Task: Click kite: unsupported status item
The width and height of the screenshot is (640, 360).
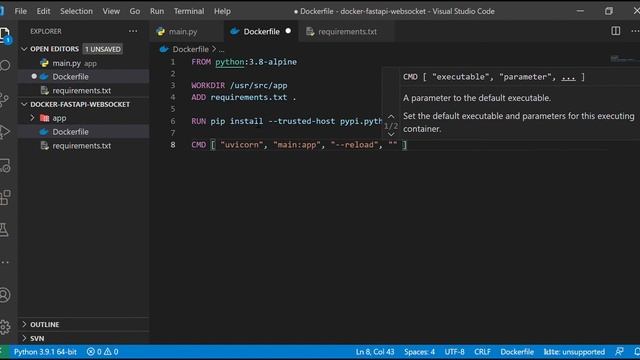Action: pos(574,351)
